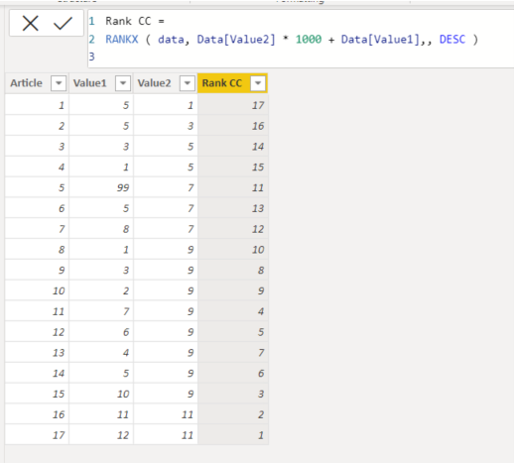Select Article cell 13
The width and height of the screenshot is (514, 463).
tap(37, 352)
